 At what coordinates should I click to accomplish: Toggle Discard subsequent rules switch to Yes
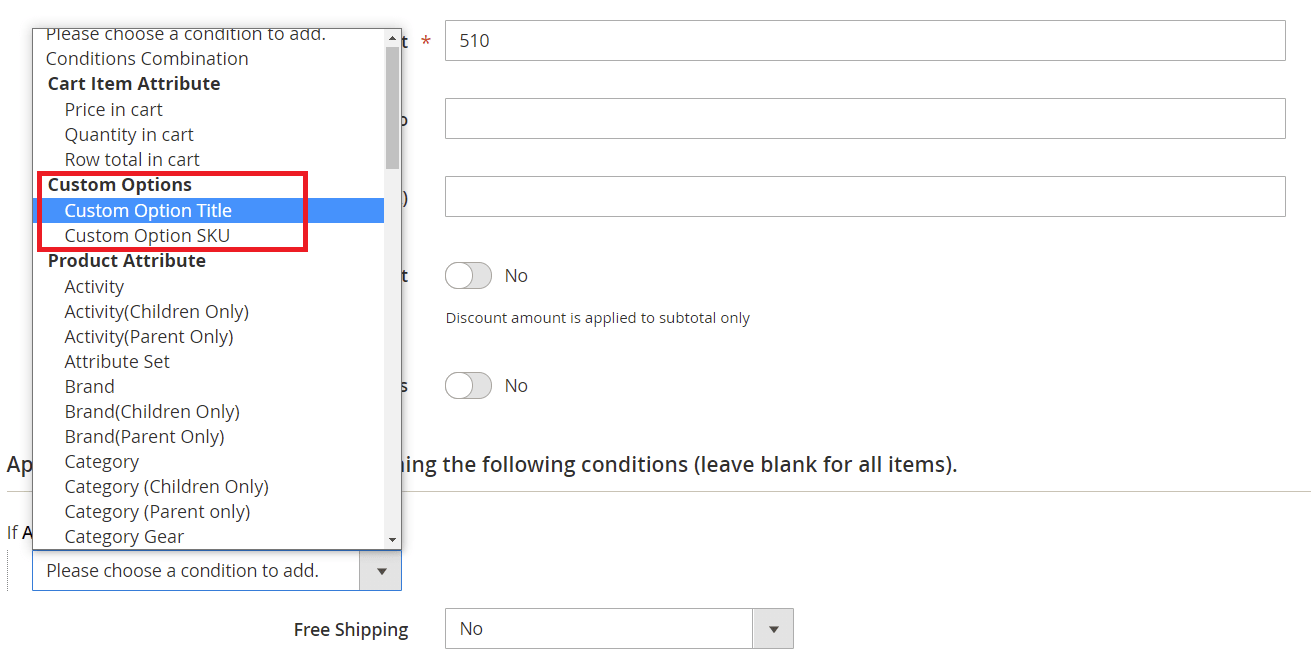coord(468,385)
